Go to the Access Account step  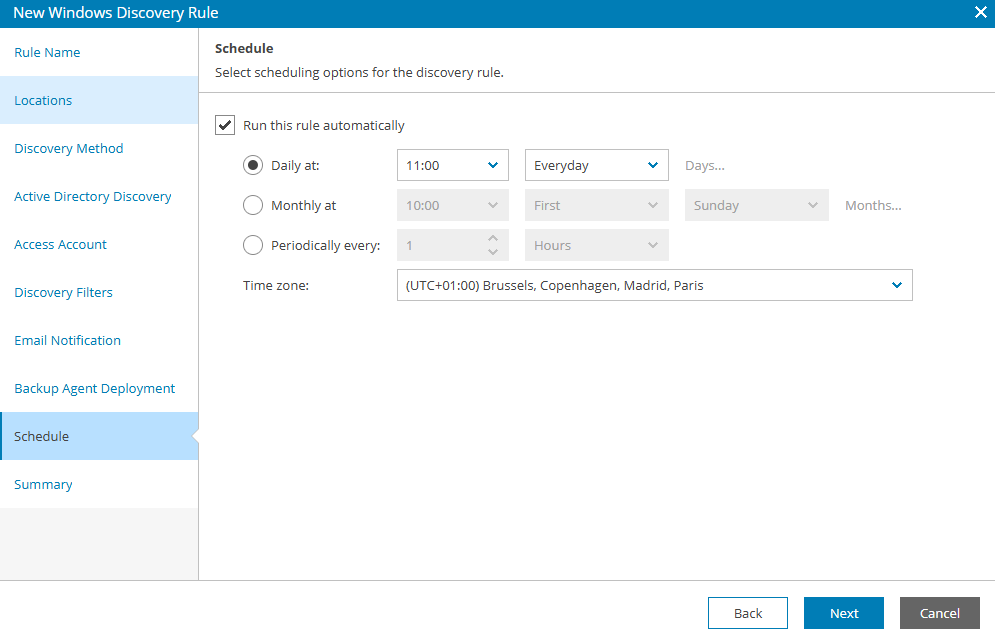coord(99,244)
